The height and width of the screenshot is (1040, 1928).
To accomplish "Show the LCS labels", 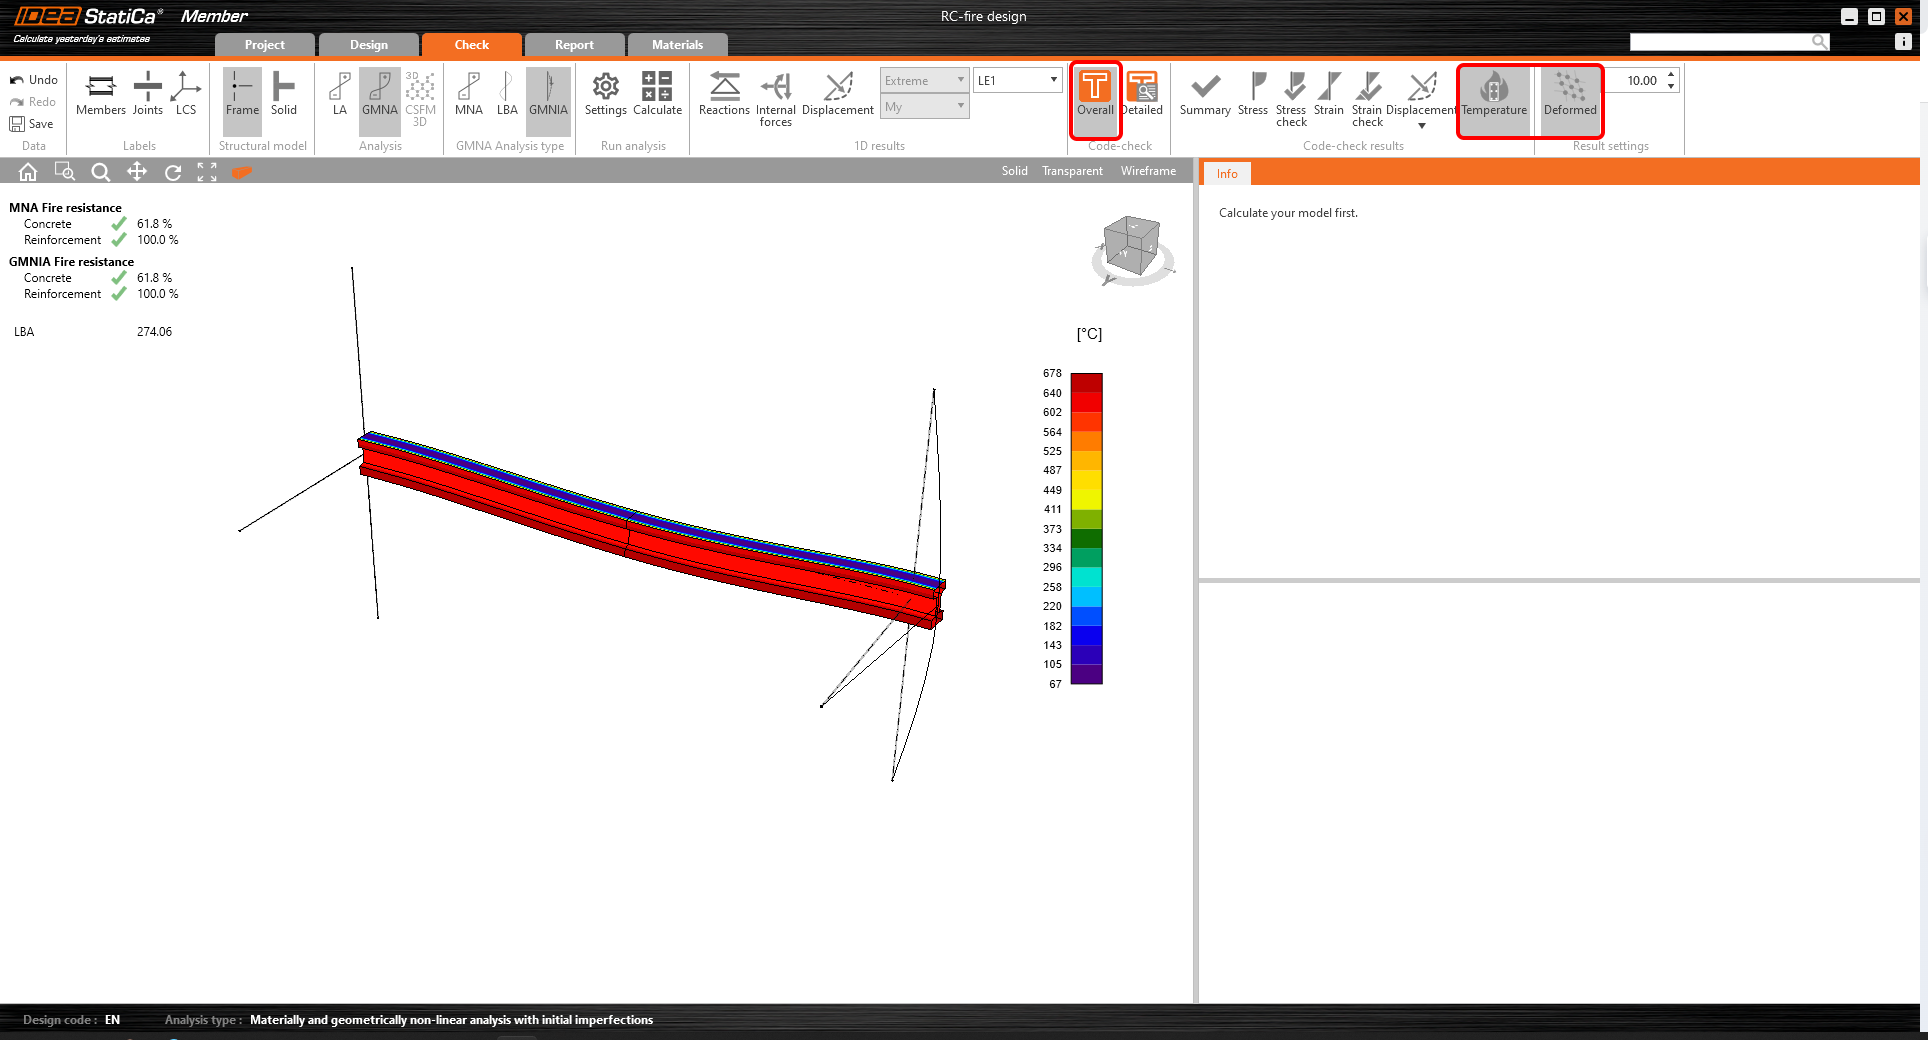I will point(186,94).
